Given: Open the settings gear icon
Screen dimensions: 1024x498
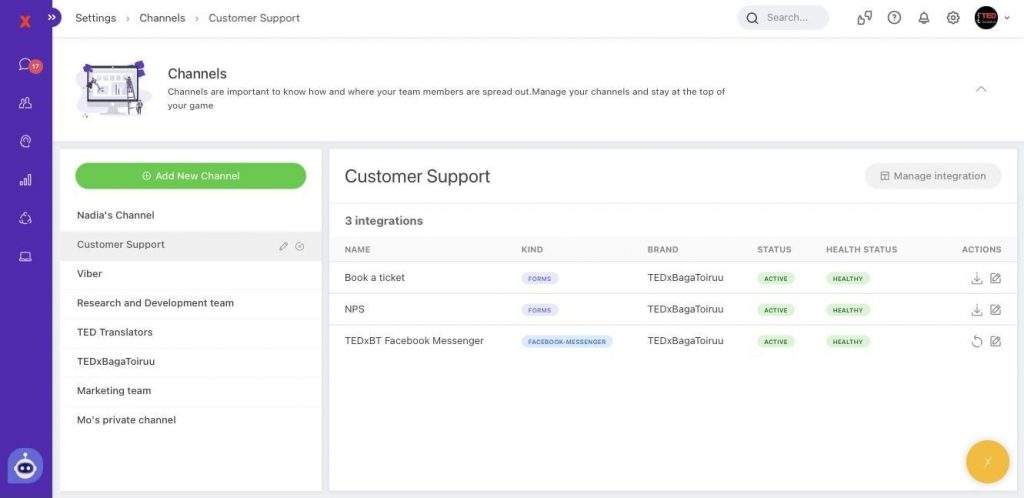Looking at the screenshot, I should 953,18.
